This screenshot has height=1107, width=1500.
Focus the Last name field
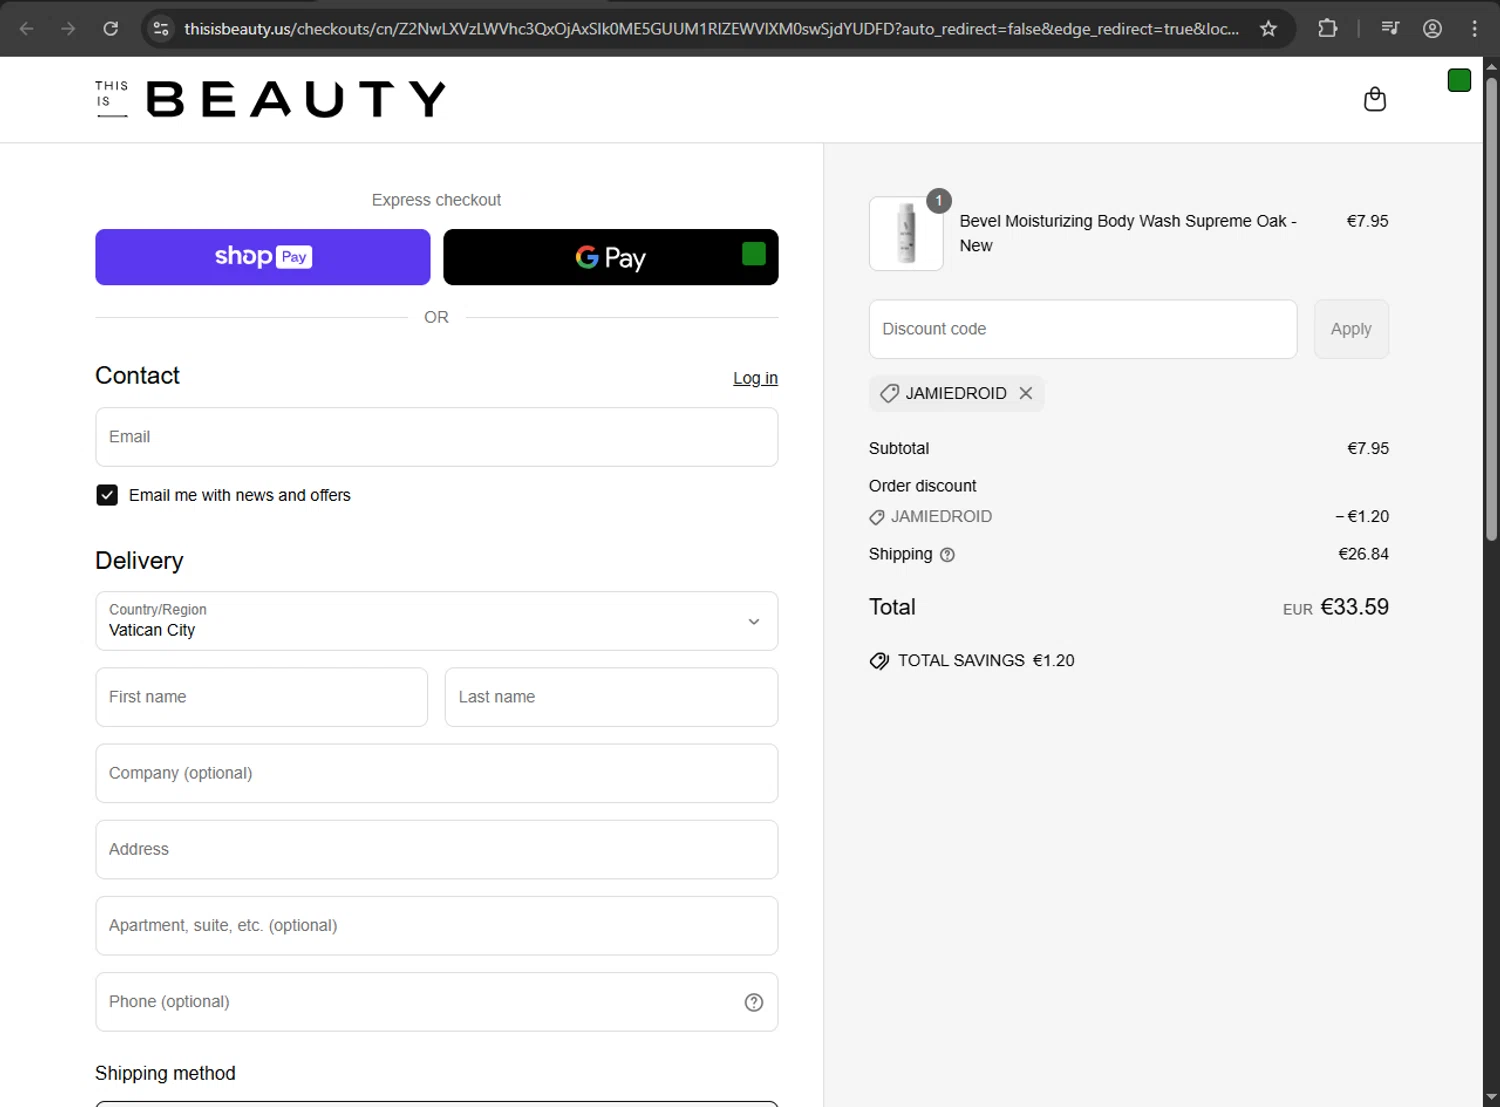611,697
